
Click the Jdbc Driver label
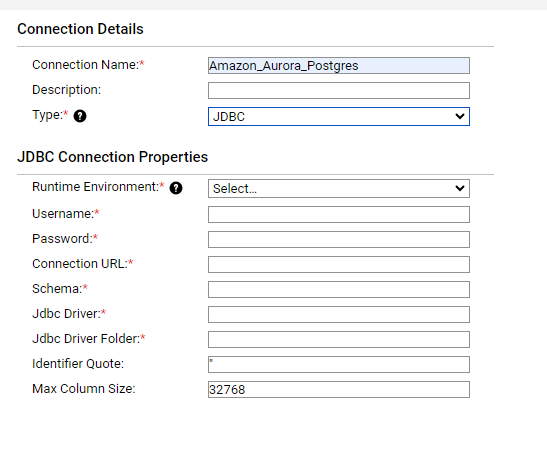click(x=69, y=314)
